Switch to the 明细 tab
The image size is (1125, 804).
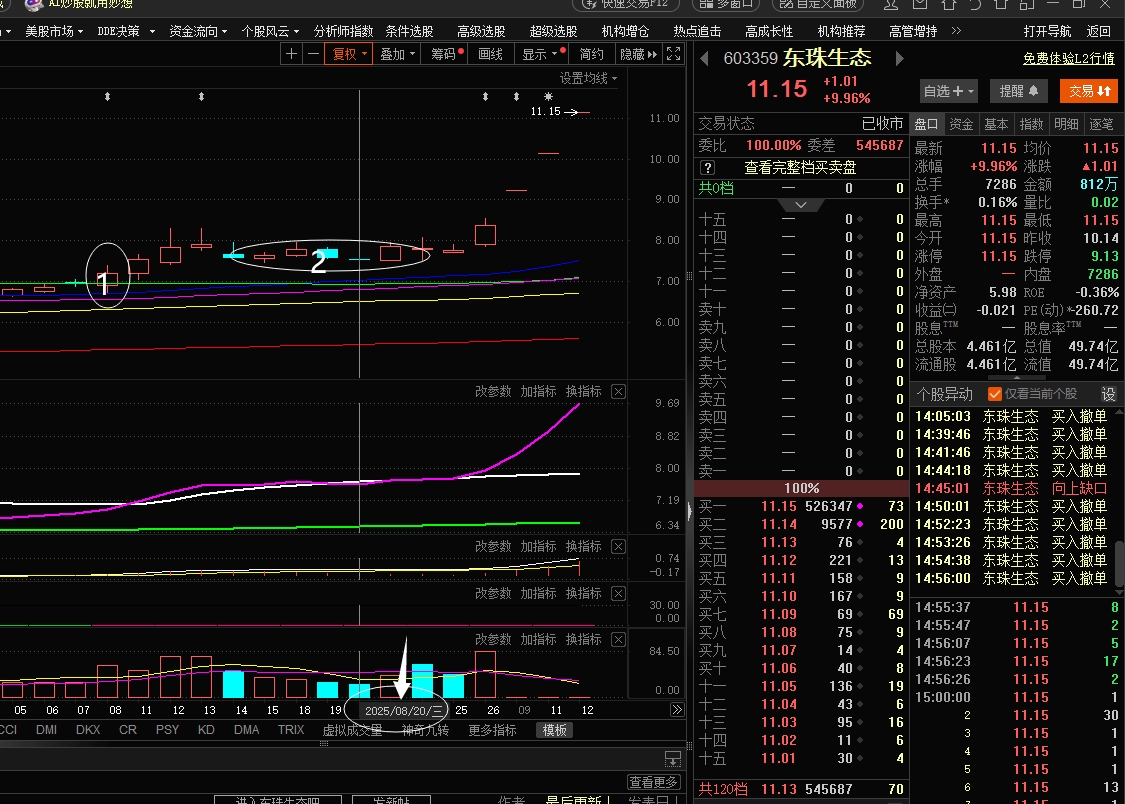pyautogui.click(x=1066, y=124)
